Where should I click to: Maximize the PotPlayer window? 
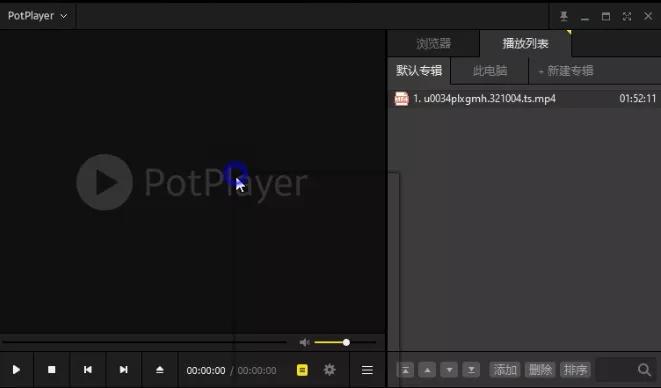click(606, 16)
